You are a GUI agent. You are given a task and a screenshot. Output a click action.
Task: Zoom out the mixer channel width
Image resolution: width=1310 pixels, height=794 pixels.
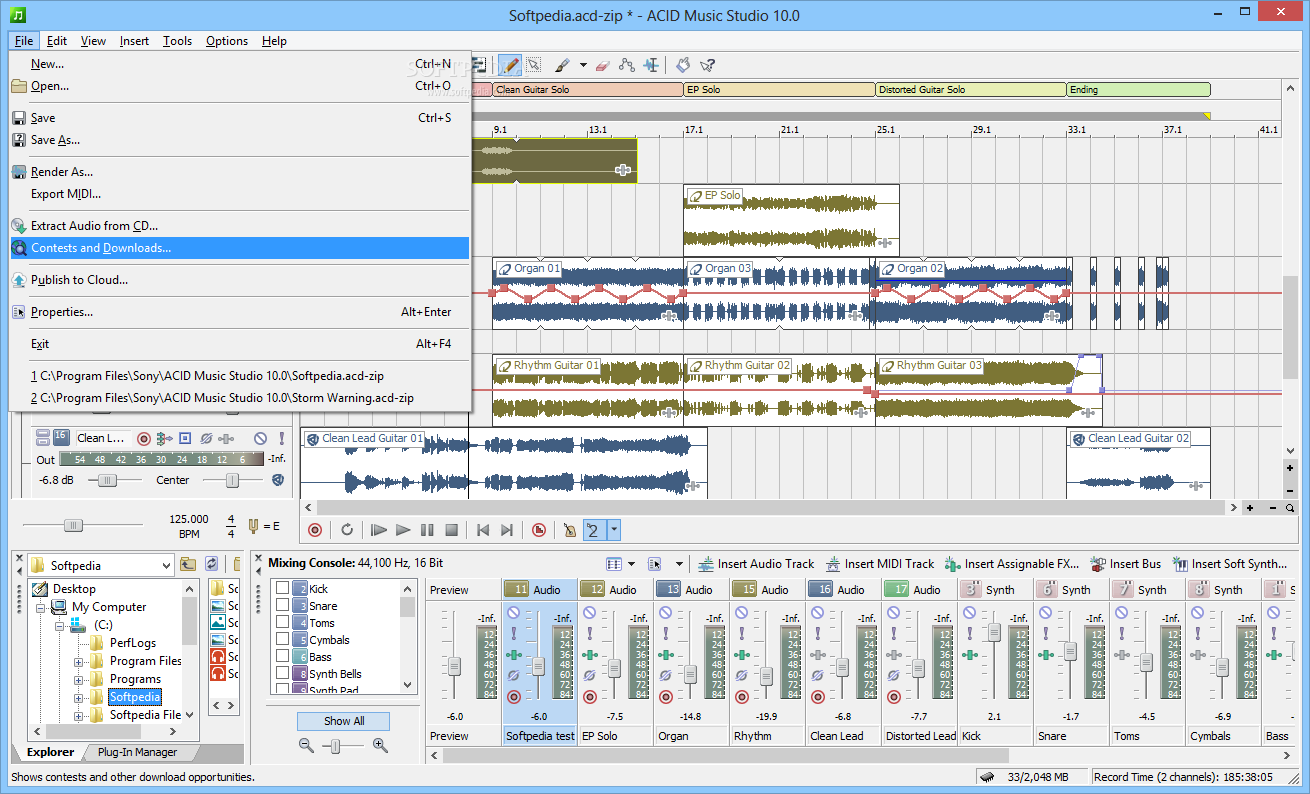click(306, 745)
